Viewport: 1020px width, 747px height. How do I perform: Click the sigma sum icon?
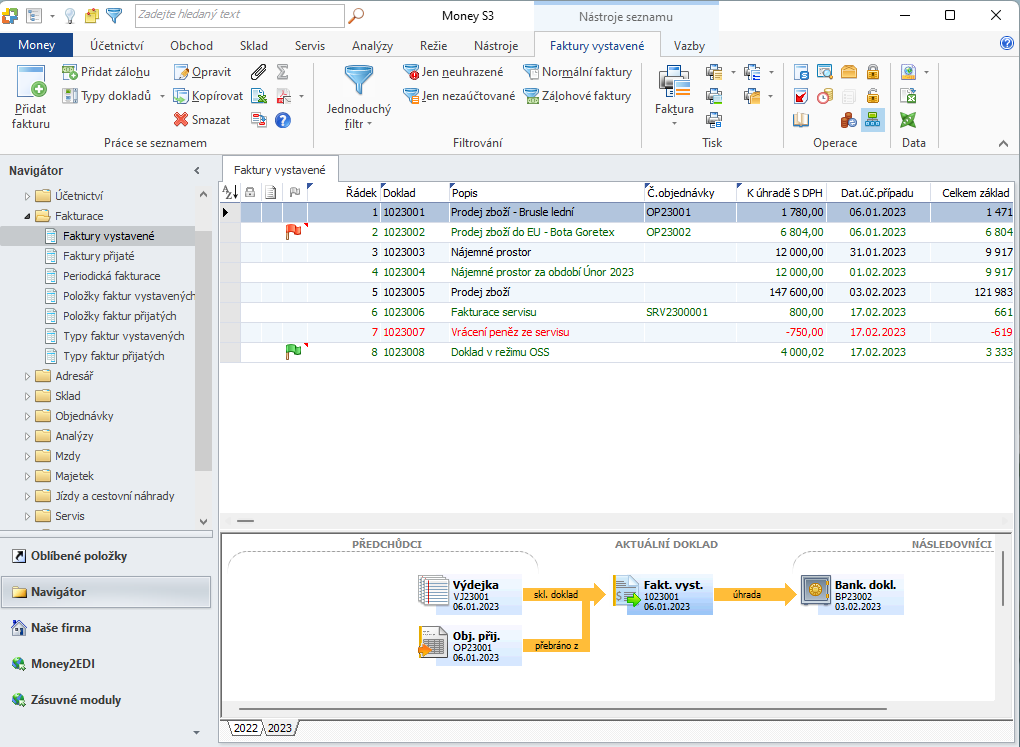(282, 72)
